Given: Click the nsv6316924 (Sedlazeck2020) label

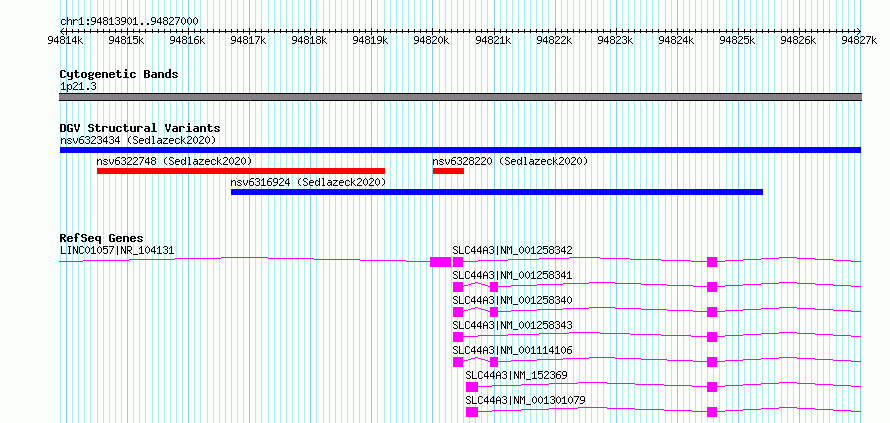Looking at the screenshot, I should pos(308,182).
